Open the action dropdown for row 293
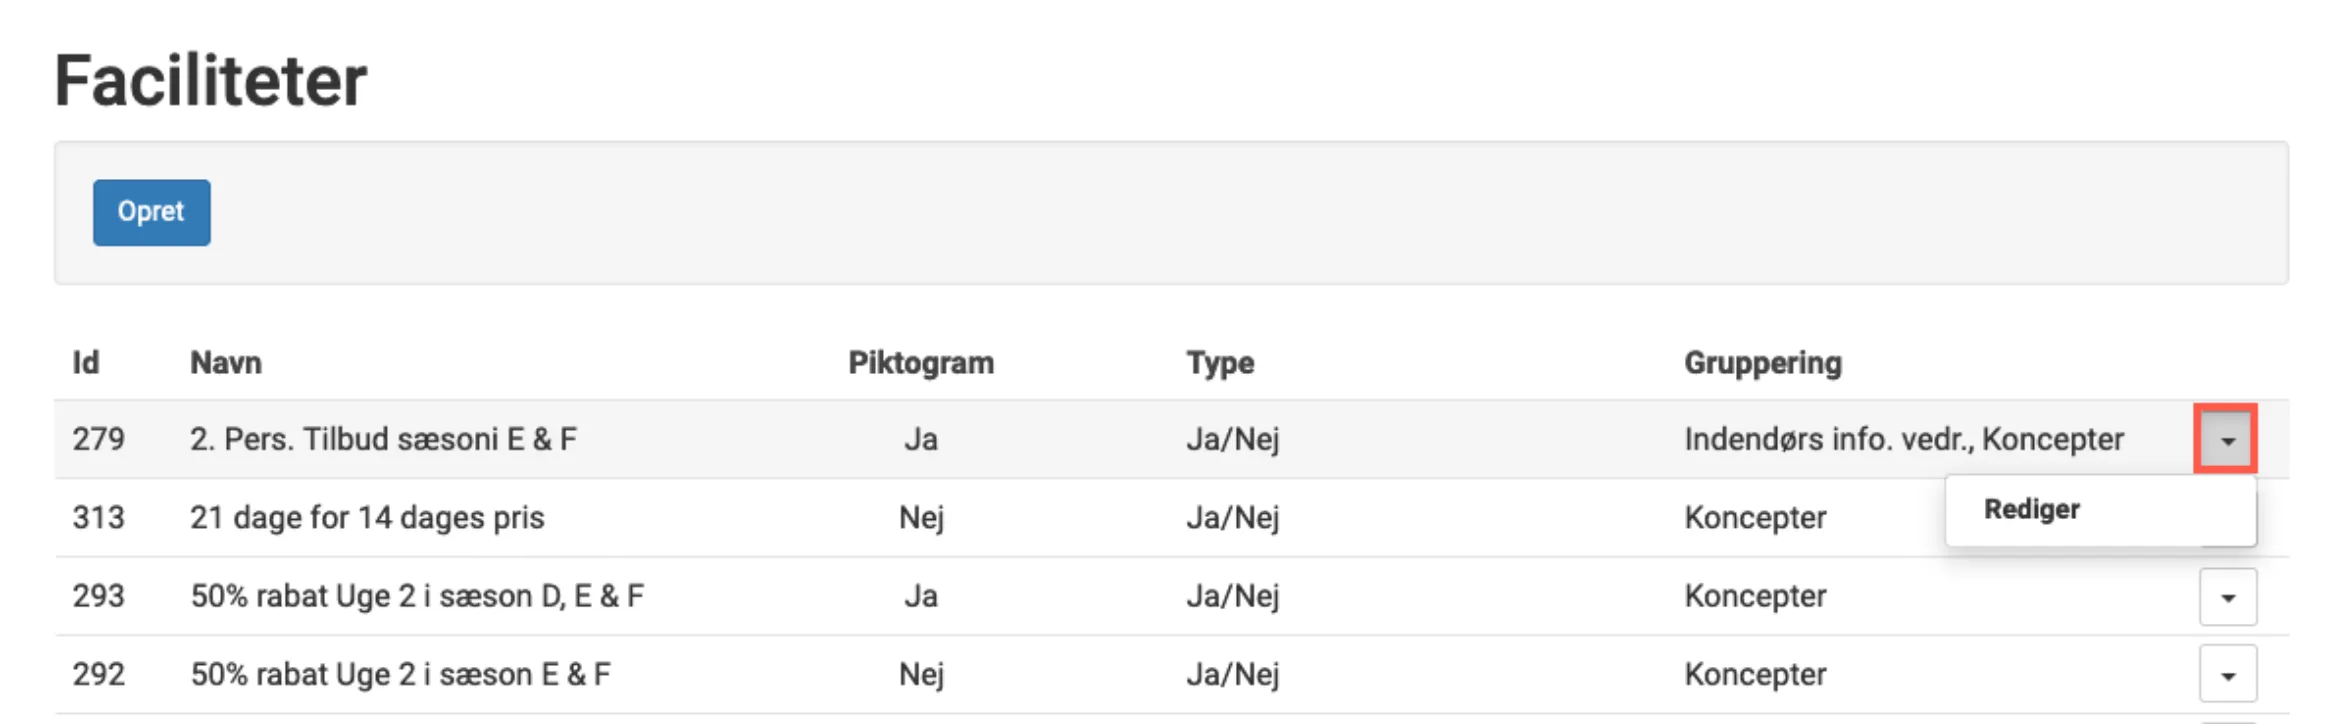This screenshot has width=2328, height=724. tap(2227, 597)
